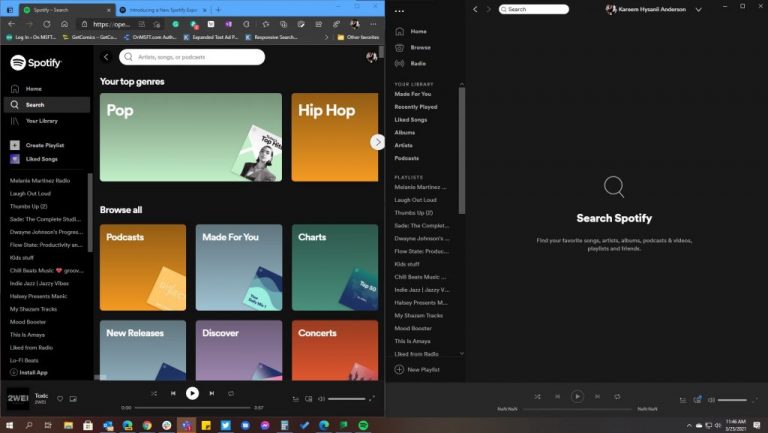Viewport: 768px width, 433px height.
Task: Open the Concerts browse tile
Action: tap(335, 350)
